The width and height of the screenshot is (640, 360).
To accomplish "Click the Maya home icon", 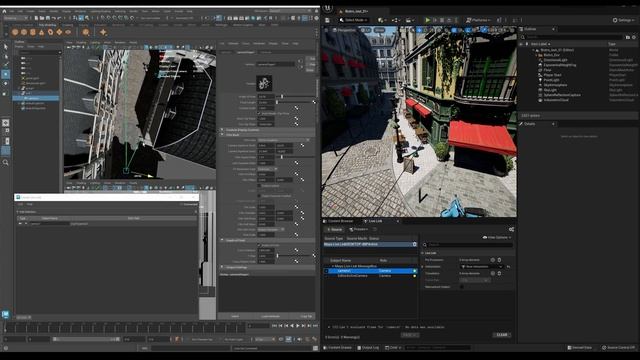I will [x=4, y=11].
